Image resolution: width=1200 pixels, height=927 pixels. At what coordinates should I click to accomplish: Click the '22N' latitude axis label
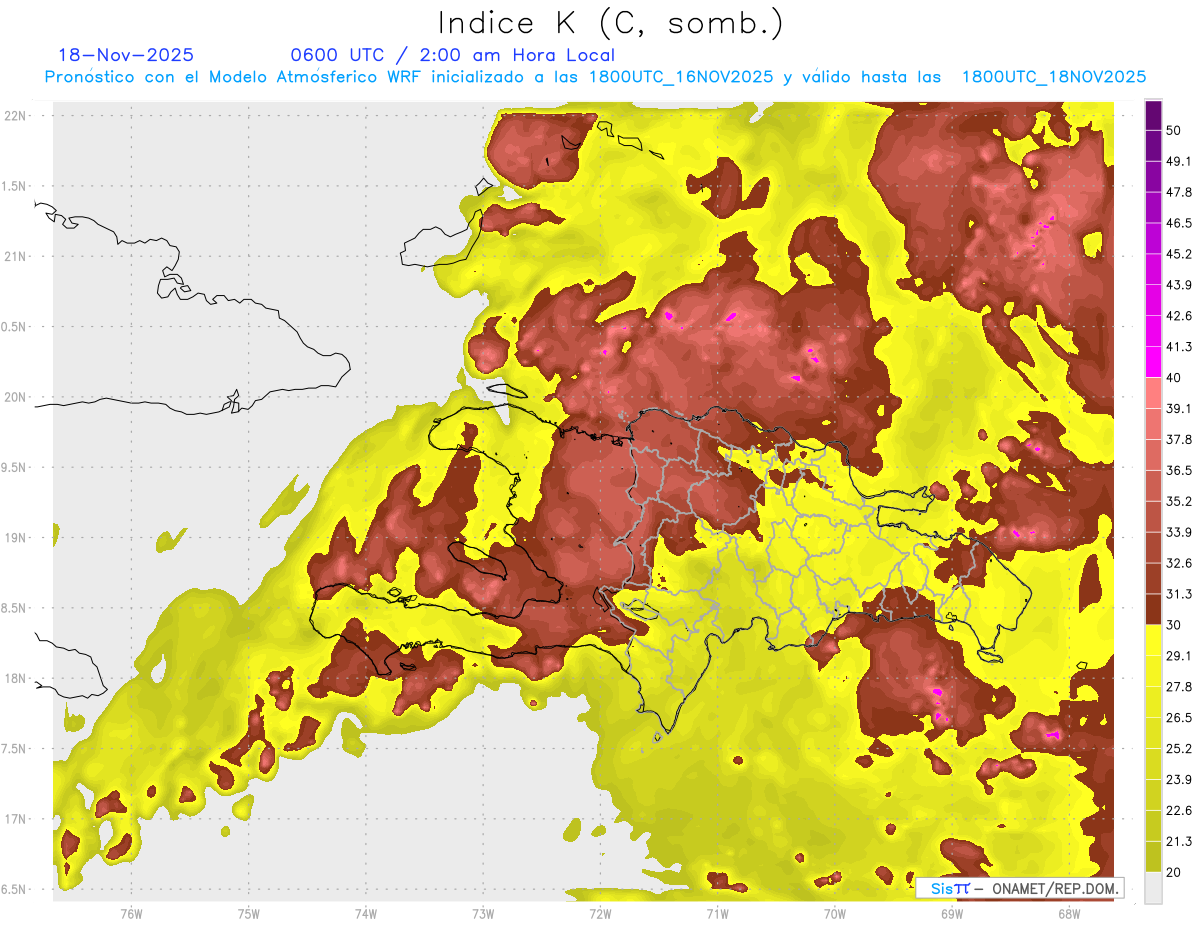(16, 116)
